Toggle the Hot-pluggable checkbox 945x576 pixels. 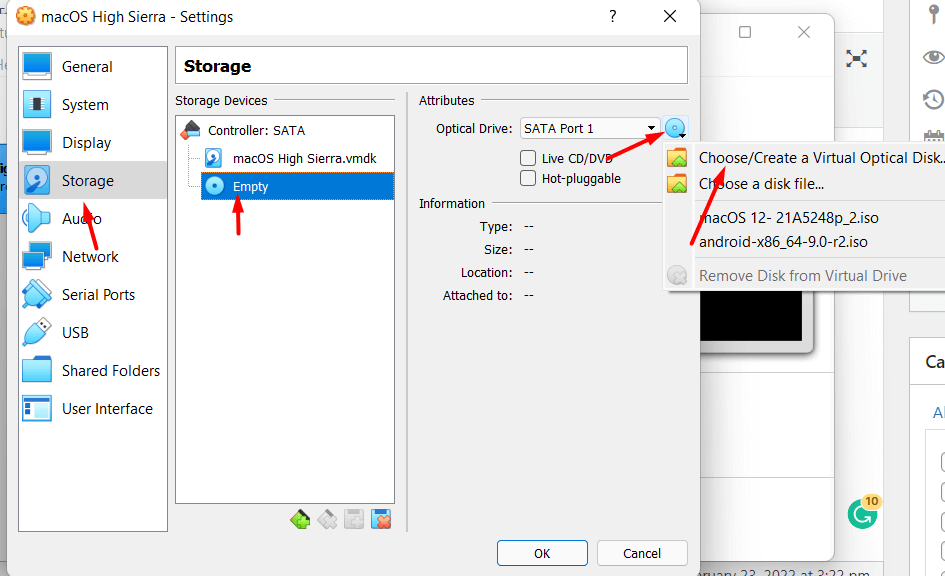point(528,178)
